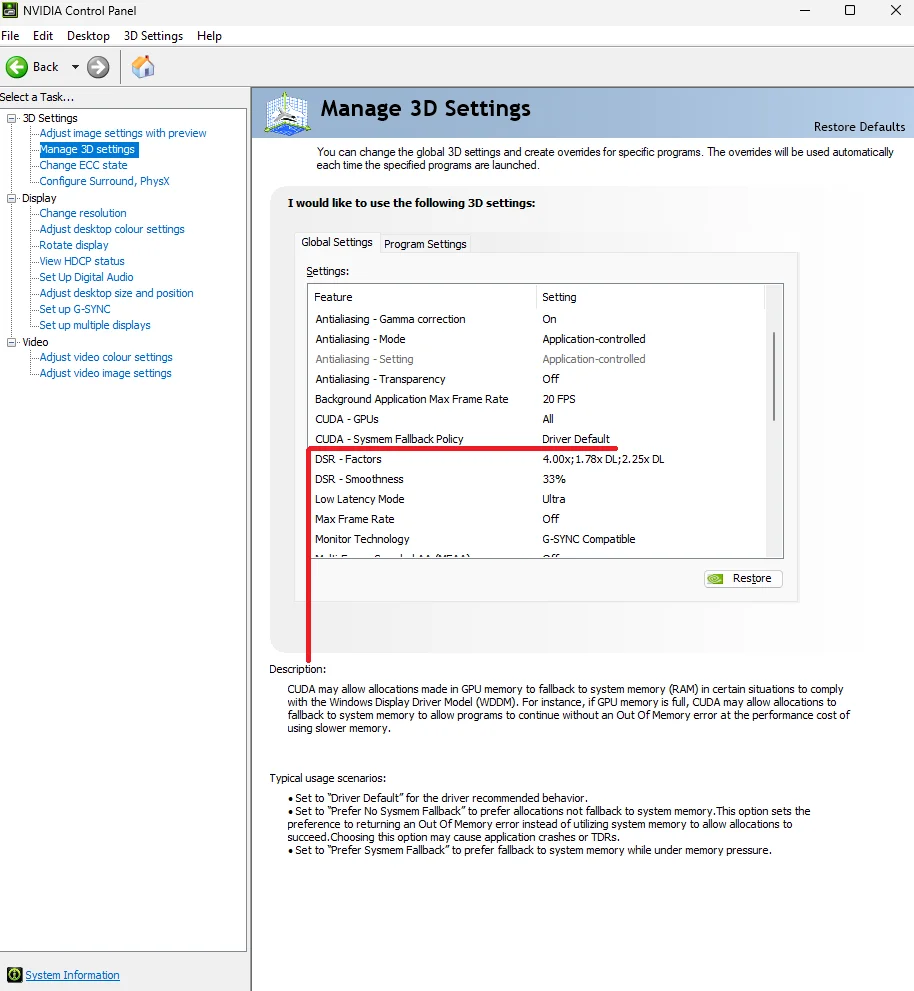Collapse the 3D Settings tree node
Image resolution: width=914 pixels, height=991 pixels.
tap(11, 118)
